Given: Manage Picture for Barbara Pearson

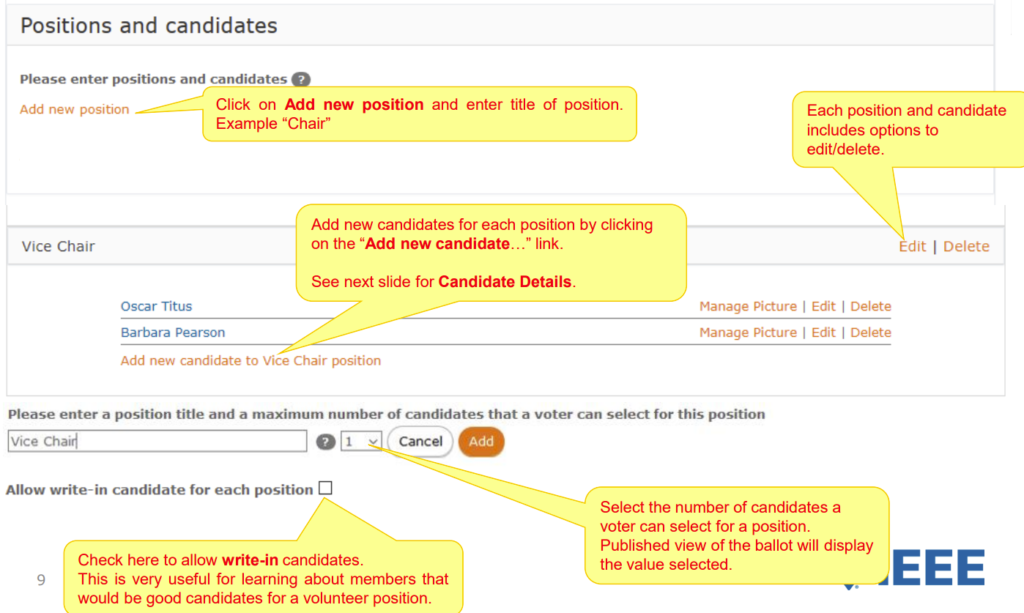Looking at the screenshot, I should point(748,332).
